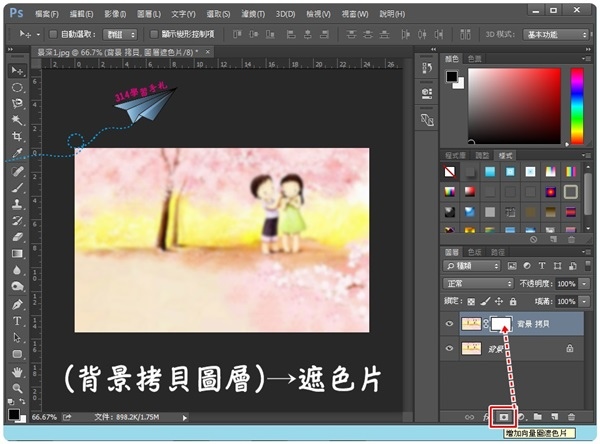Select the white layer mask thumbnail
This screenshot has height=444, width=600.
click(501, 324)
